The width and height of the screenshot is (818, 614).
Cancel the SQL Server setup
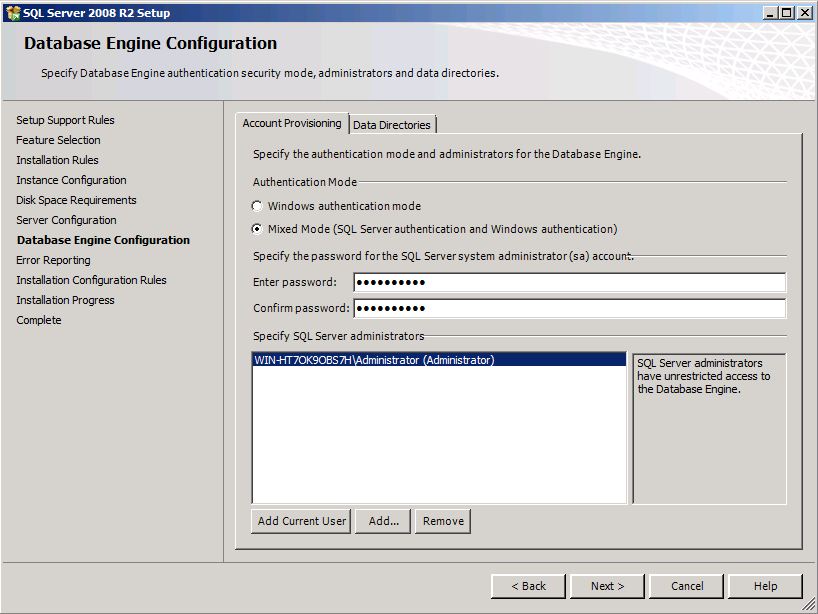(x=686, y=586)
